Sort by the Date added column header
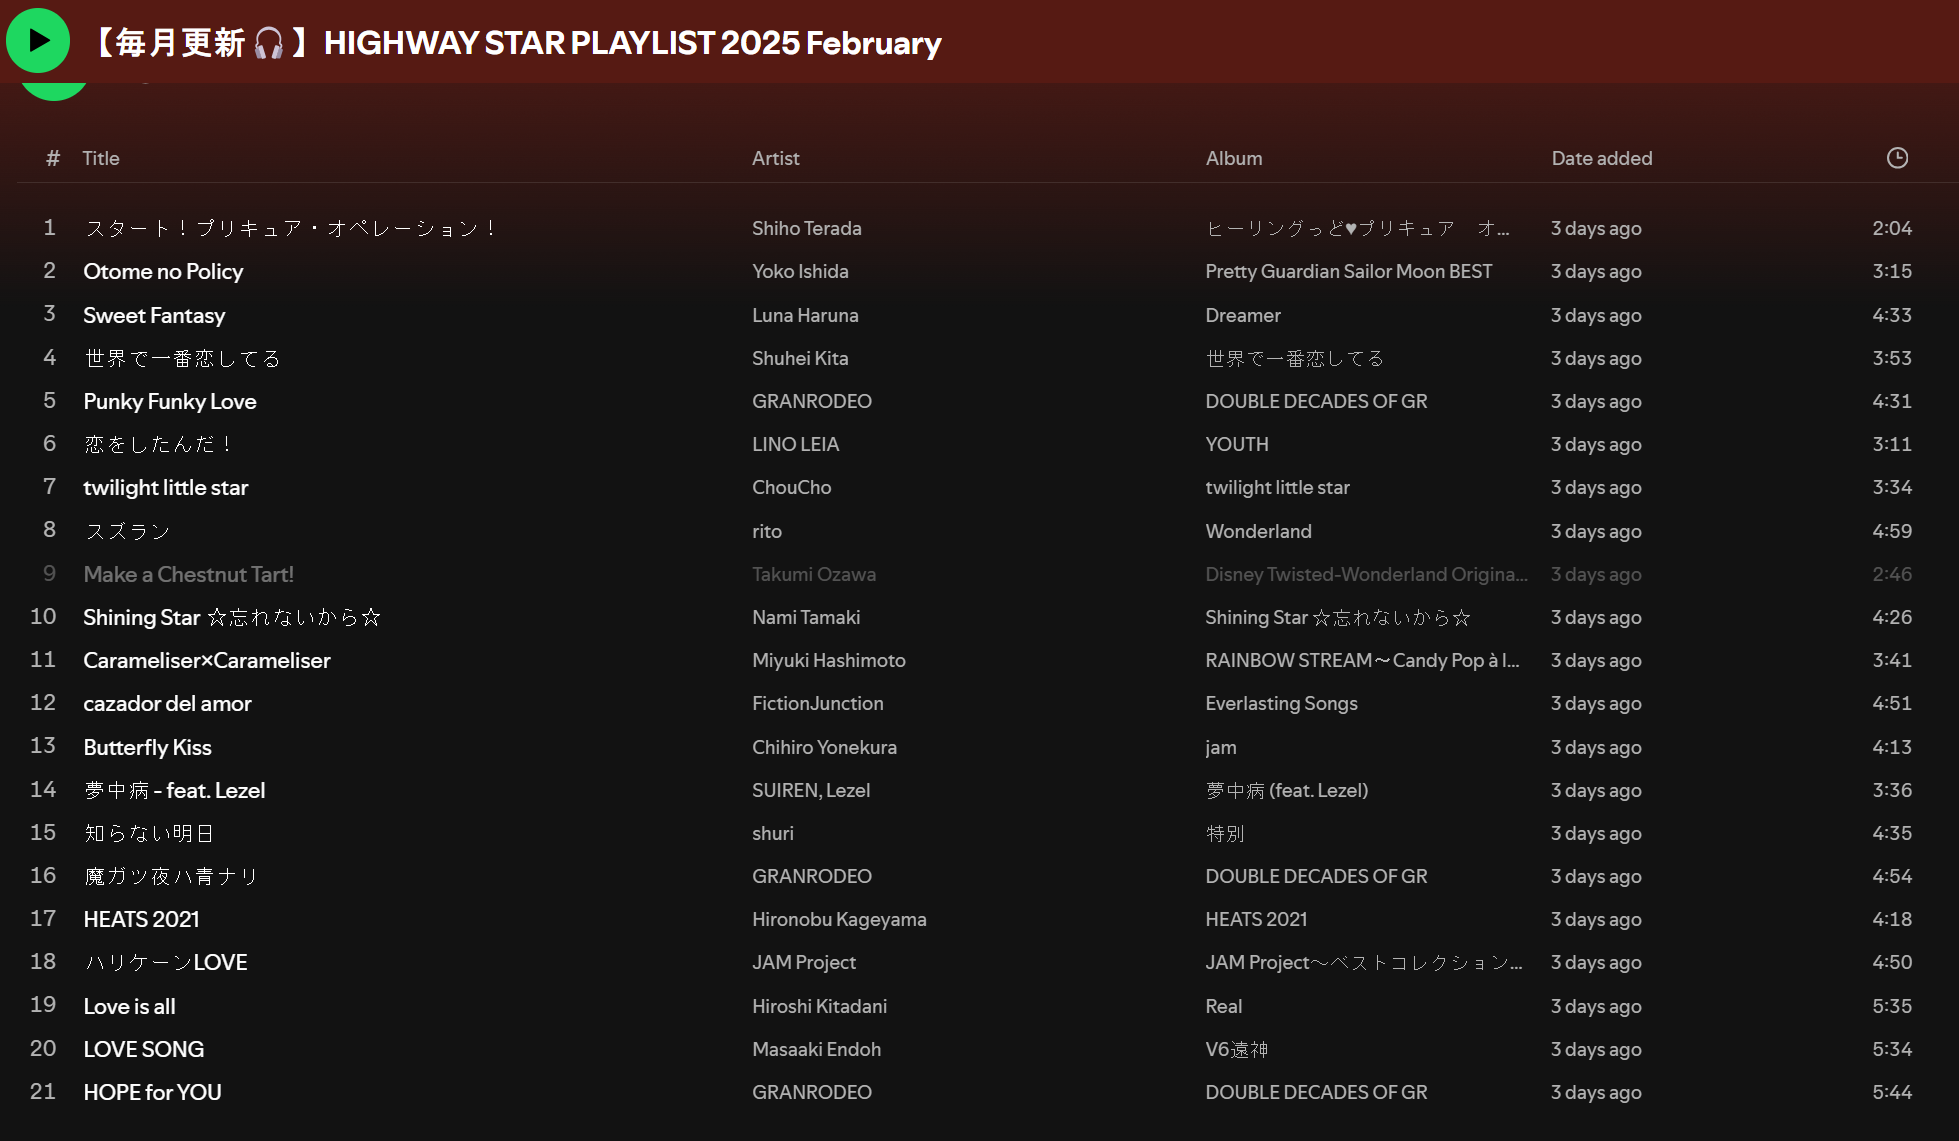The height and width of the screenshot is (1141, 1959). point(1601,158)
